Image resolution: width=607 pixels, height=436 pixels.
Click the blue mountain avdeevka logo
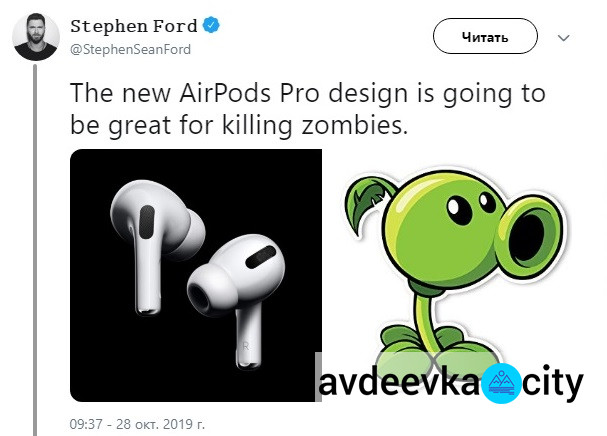(502, 383)
